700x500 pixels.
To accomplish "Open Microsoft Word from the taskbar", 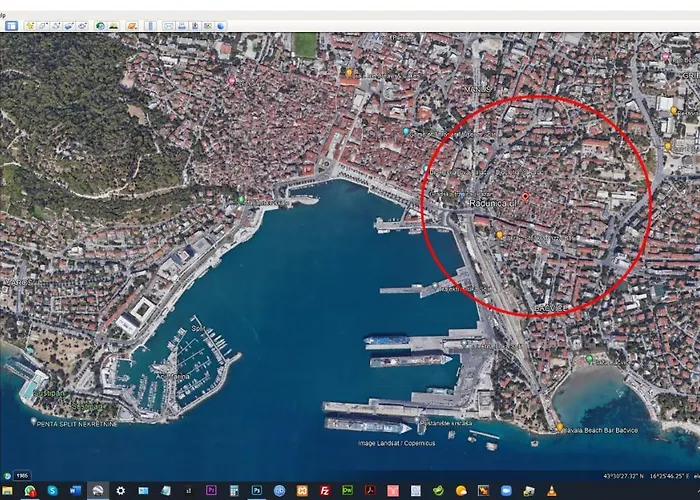I will point(76,491).
